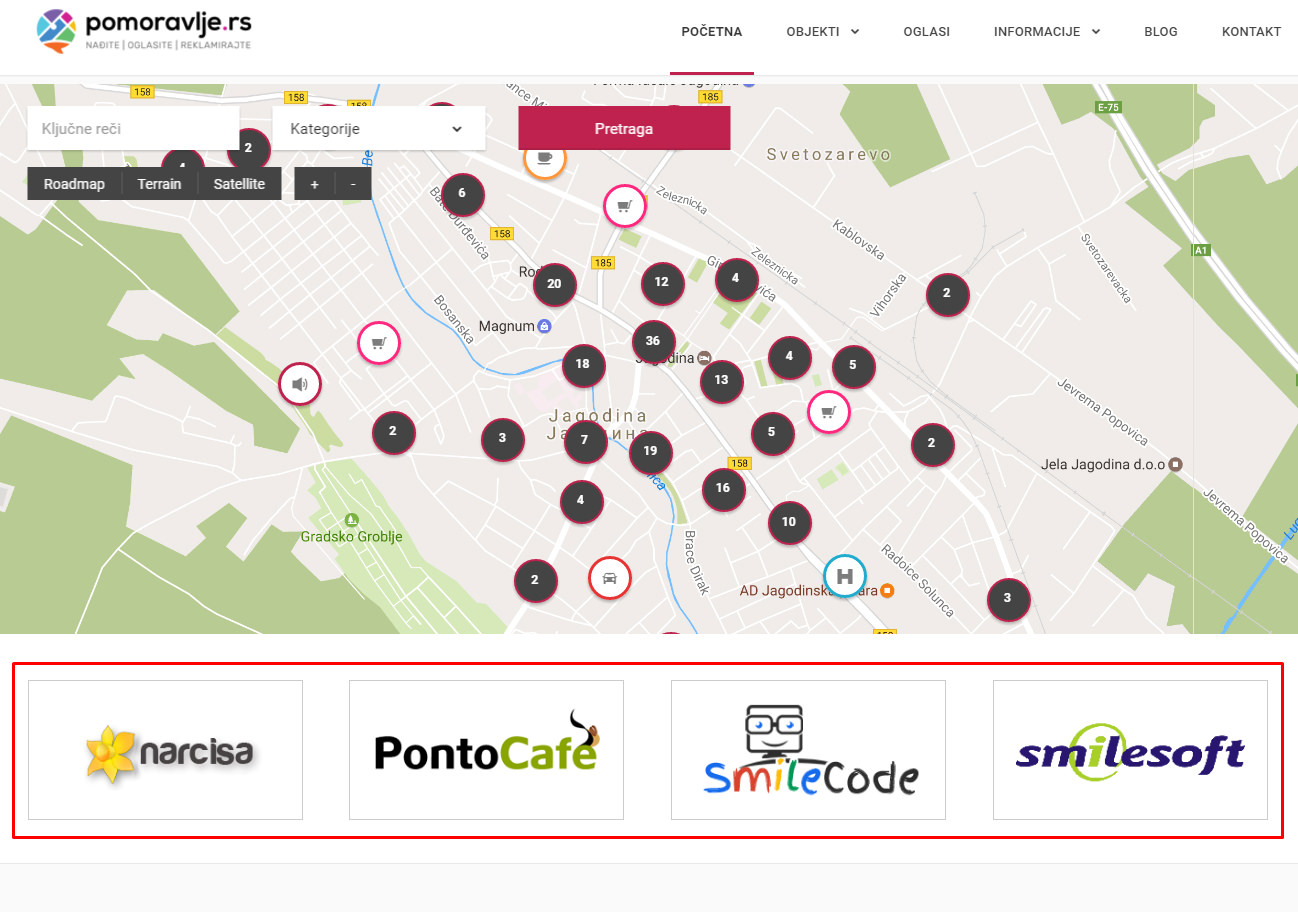
Task: Expand the OBJEKTI menu
Action: click(823, 31)
